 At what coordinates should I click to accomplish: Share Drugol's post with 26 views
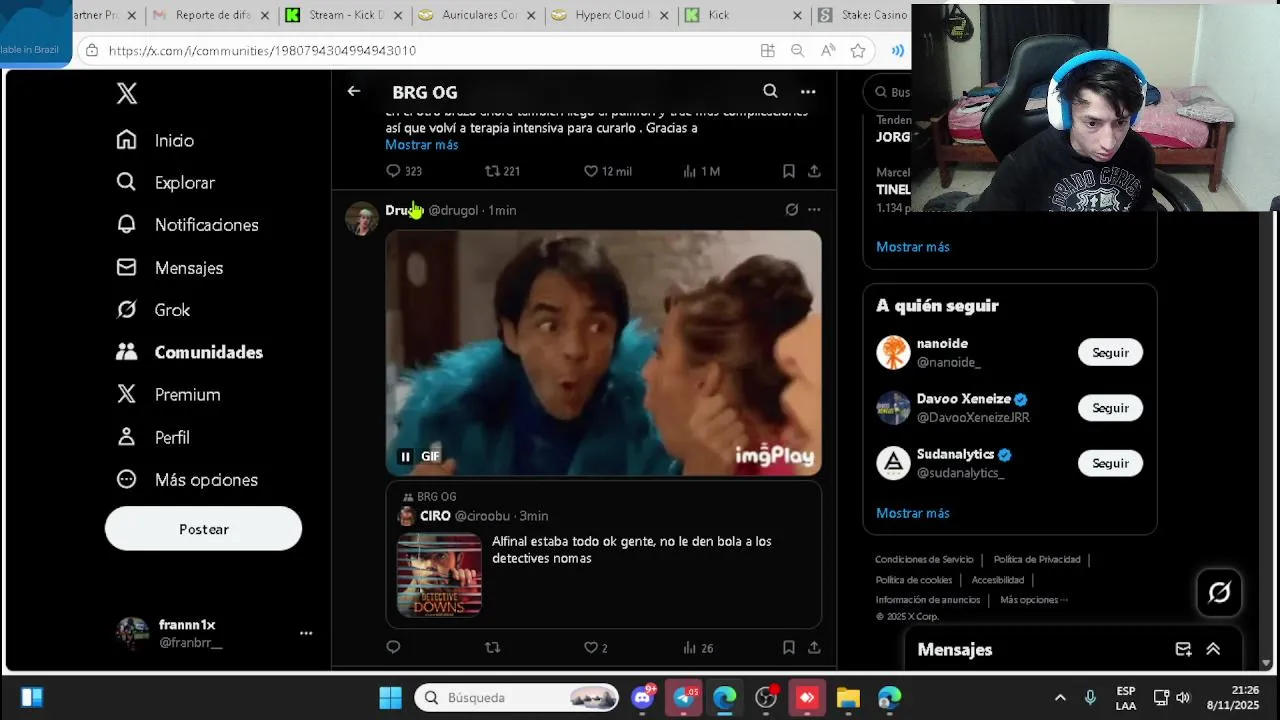814,647
